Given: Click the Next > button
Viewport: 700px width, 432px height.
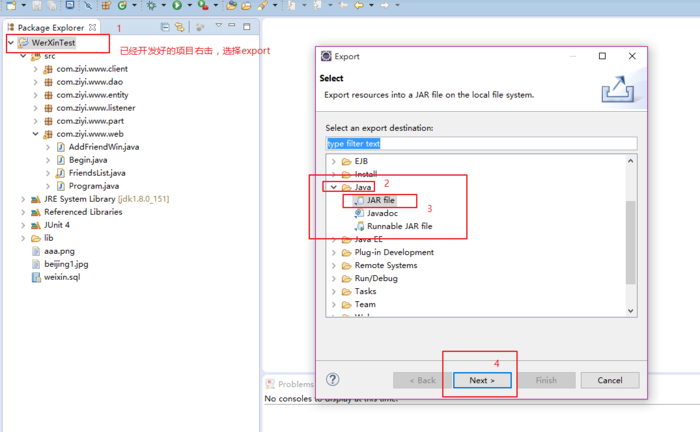Looking at the screenshot, I should (x=482, y=380).
